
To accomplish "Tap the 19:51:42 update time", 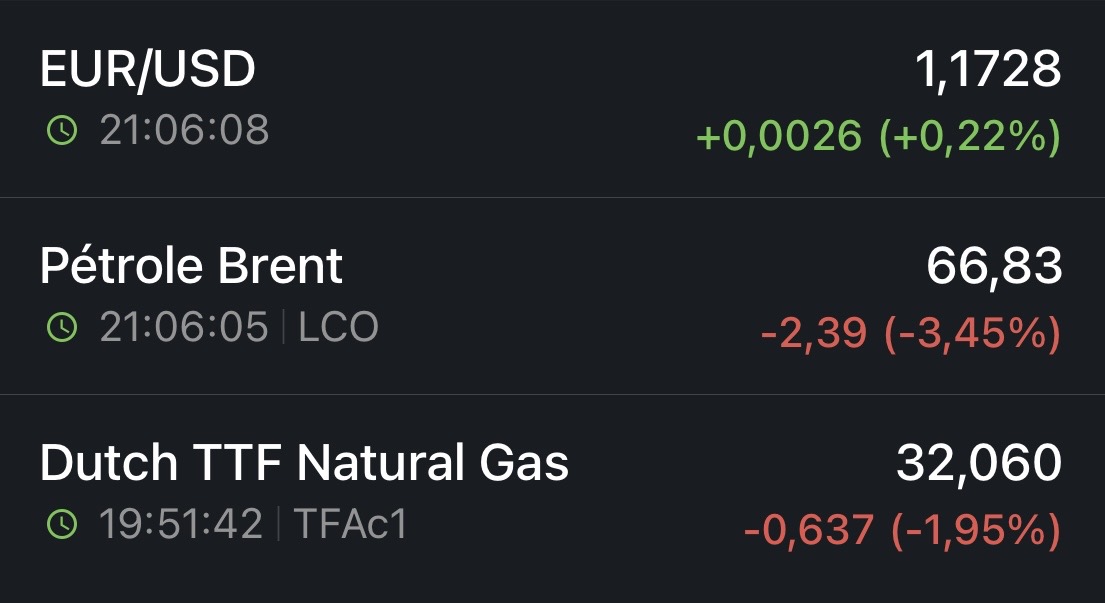I will tap(181, 524).
